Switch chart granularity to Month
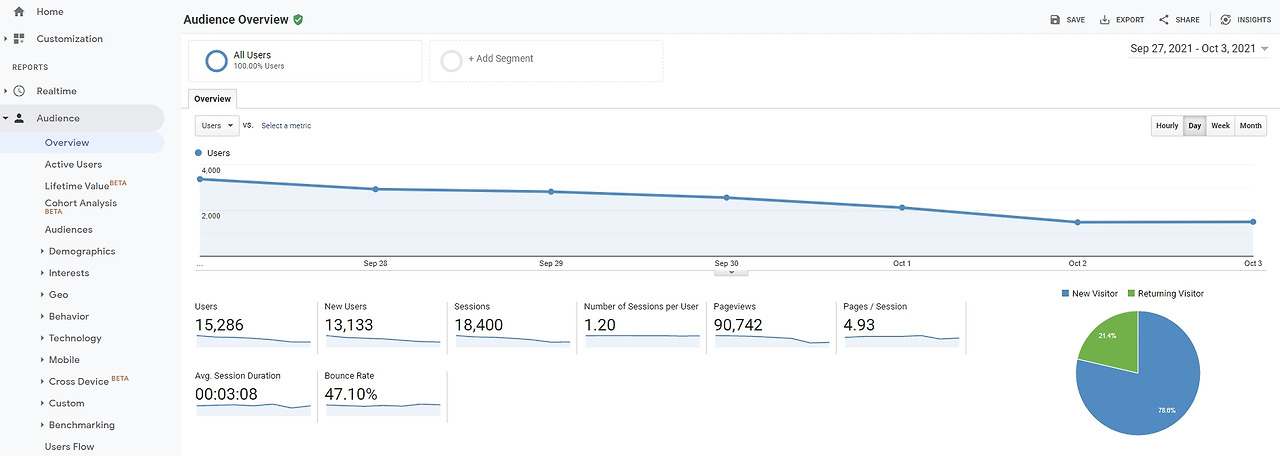 1251,126
